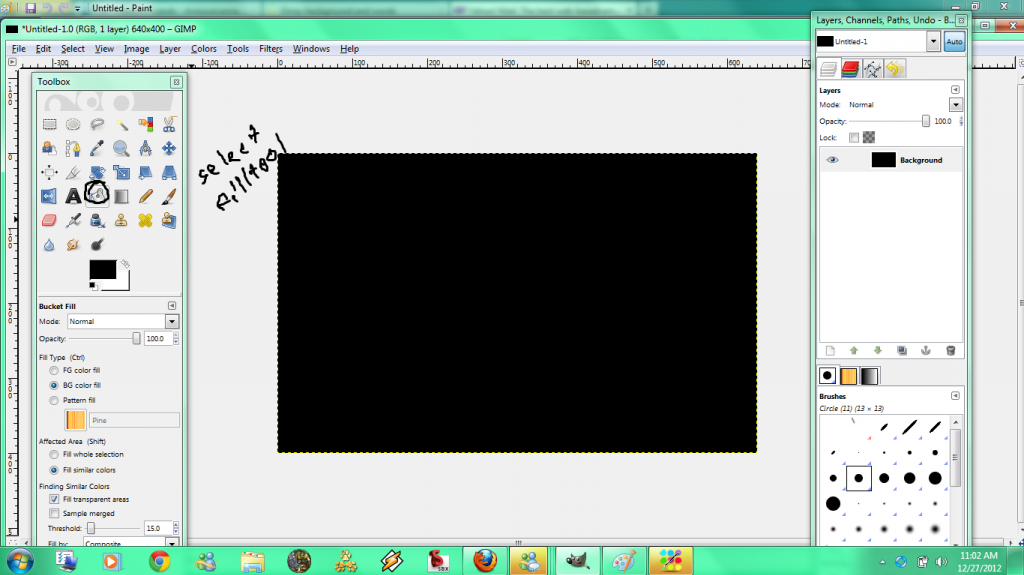This screenshot has height=575, width=1024.
Task: Select the Eraser tool
Action: click(50, 220)
